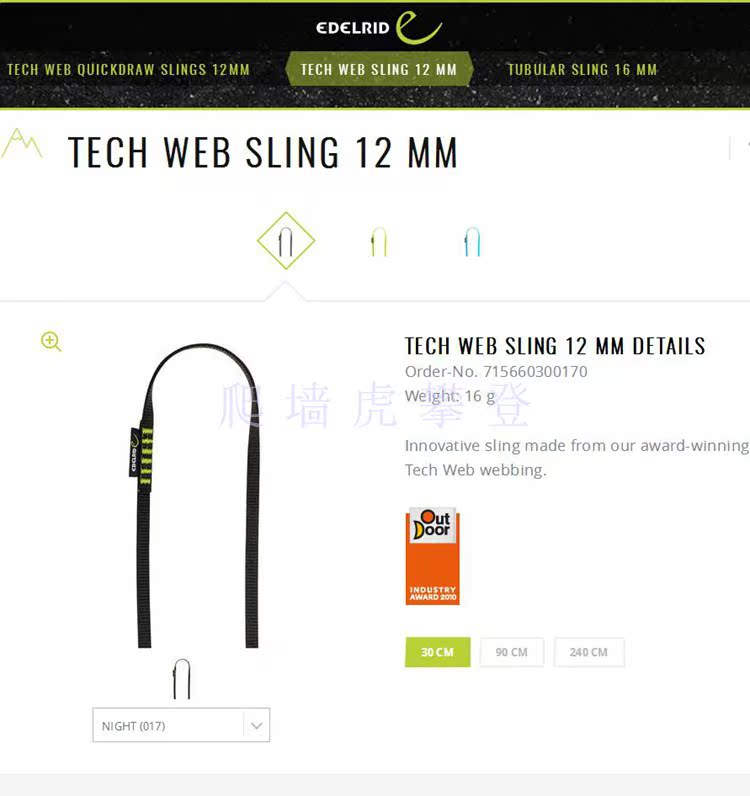750x796 pixels.
Task: Click the Edelrid label on sling image
Action: click(x=134, y=453)
